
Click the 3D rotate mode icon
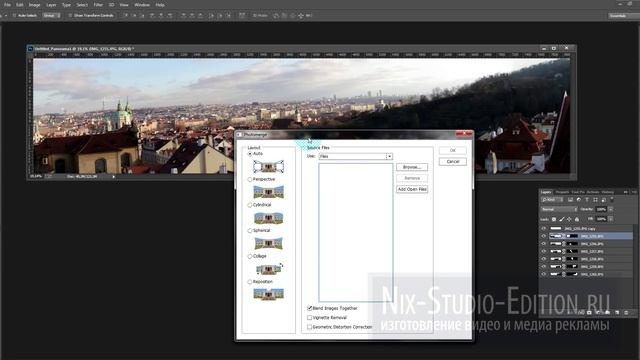(x=276, y=16)
